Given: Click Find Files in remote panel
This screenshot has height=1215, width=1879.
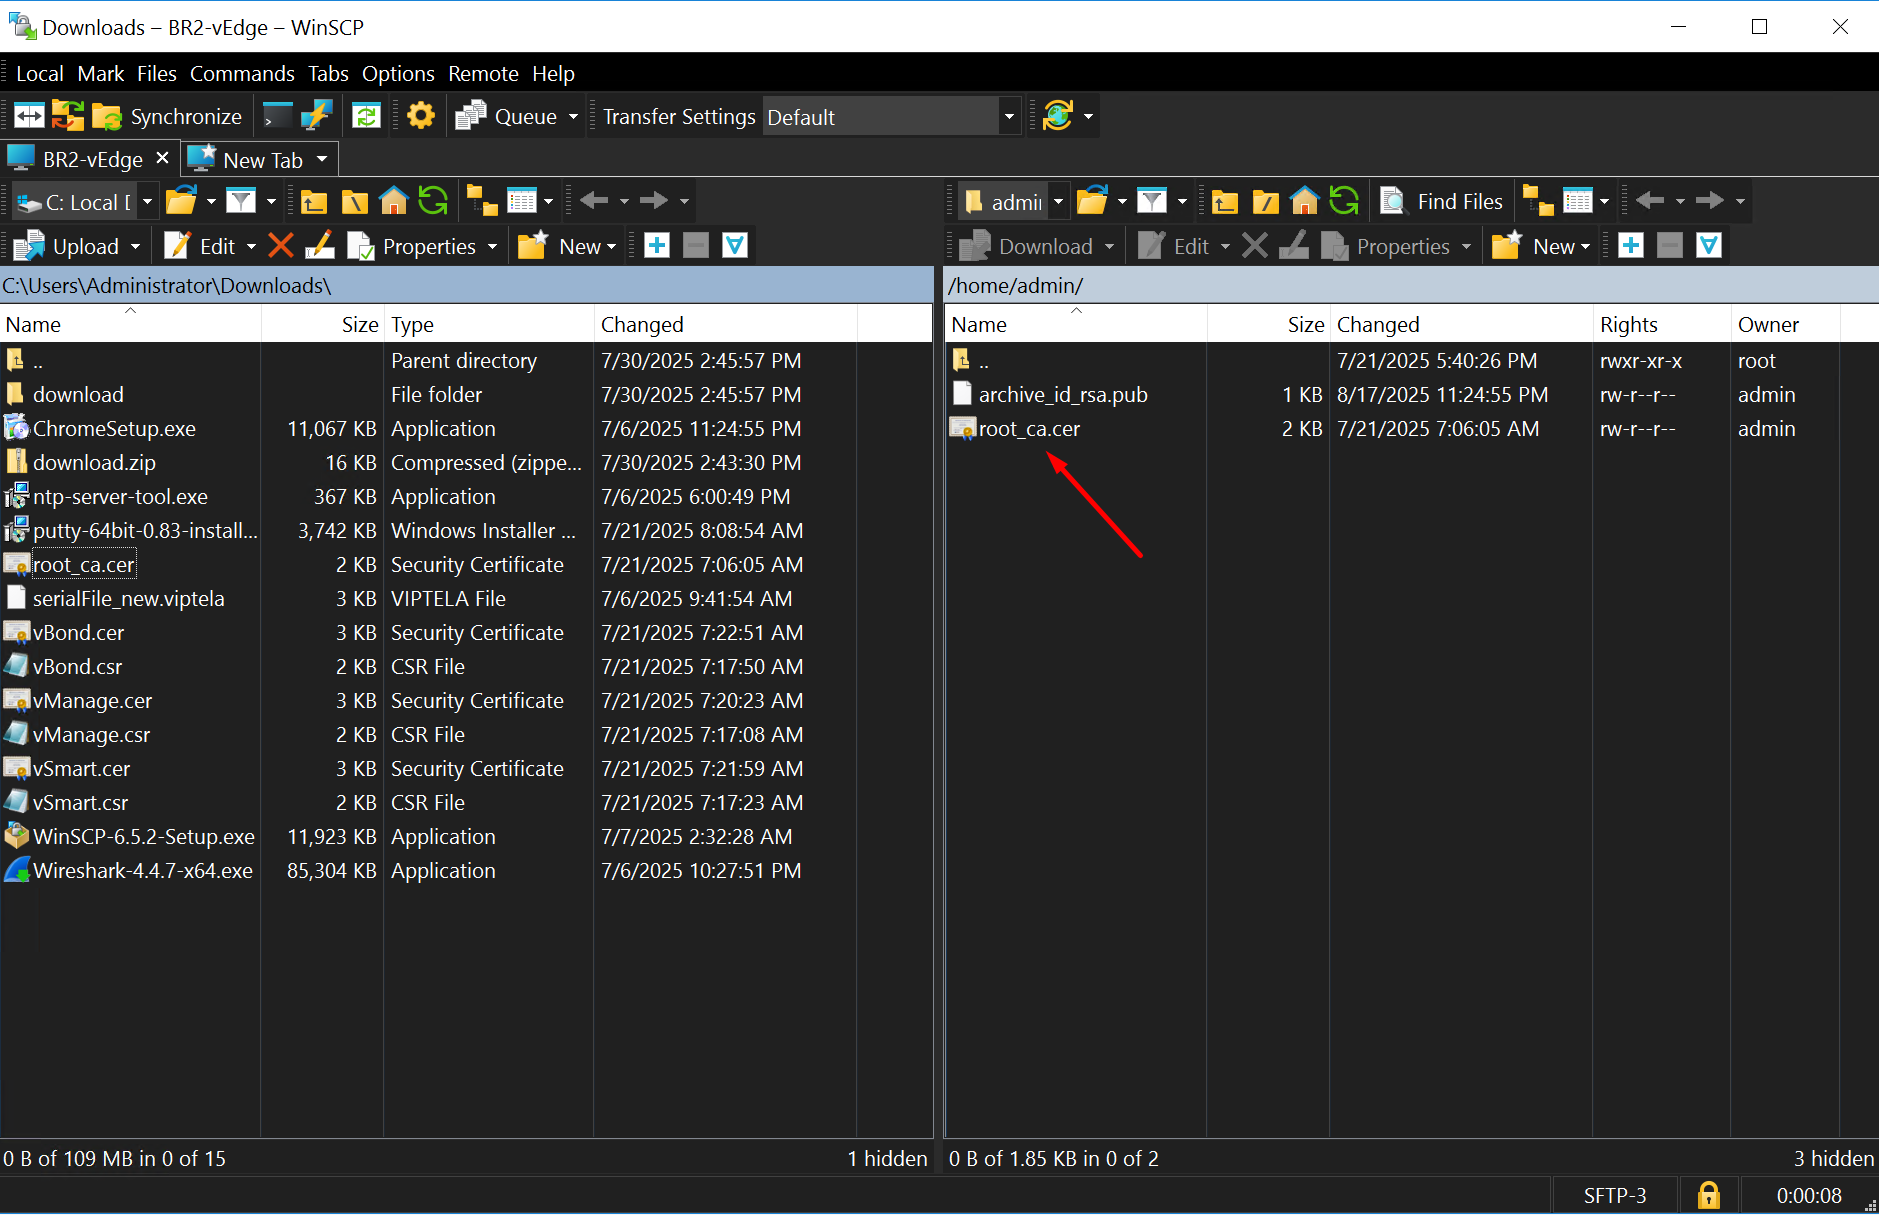Looking at the screenshot, I should tap(1441, 202).
